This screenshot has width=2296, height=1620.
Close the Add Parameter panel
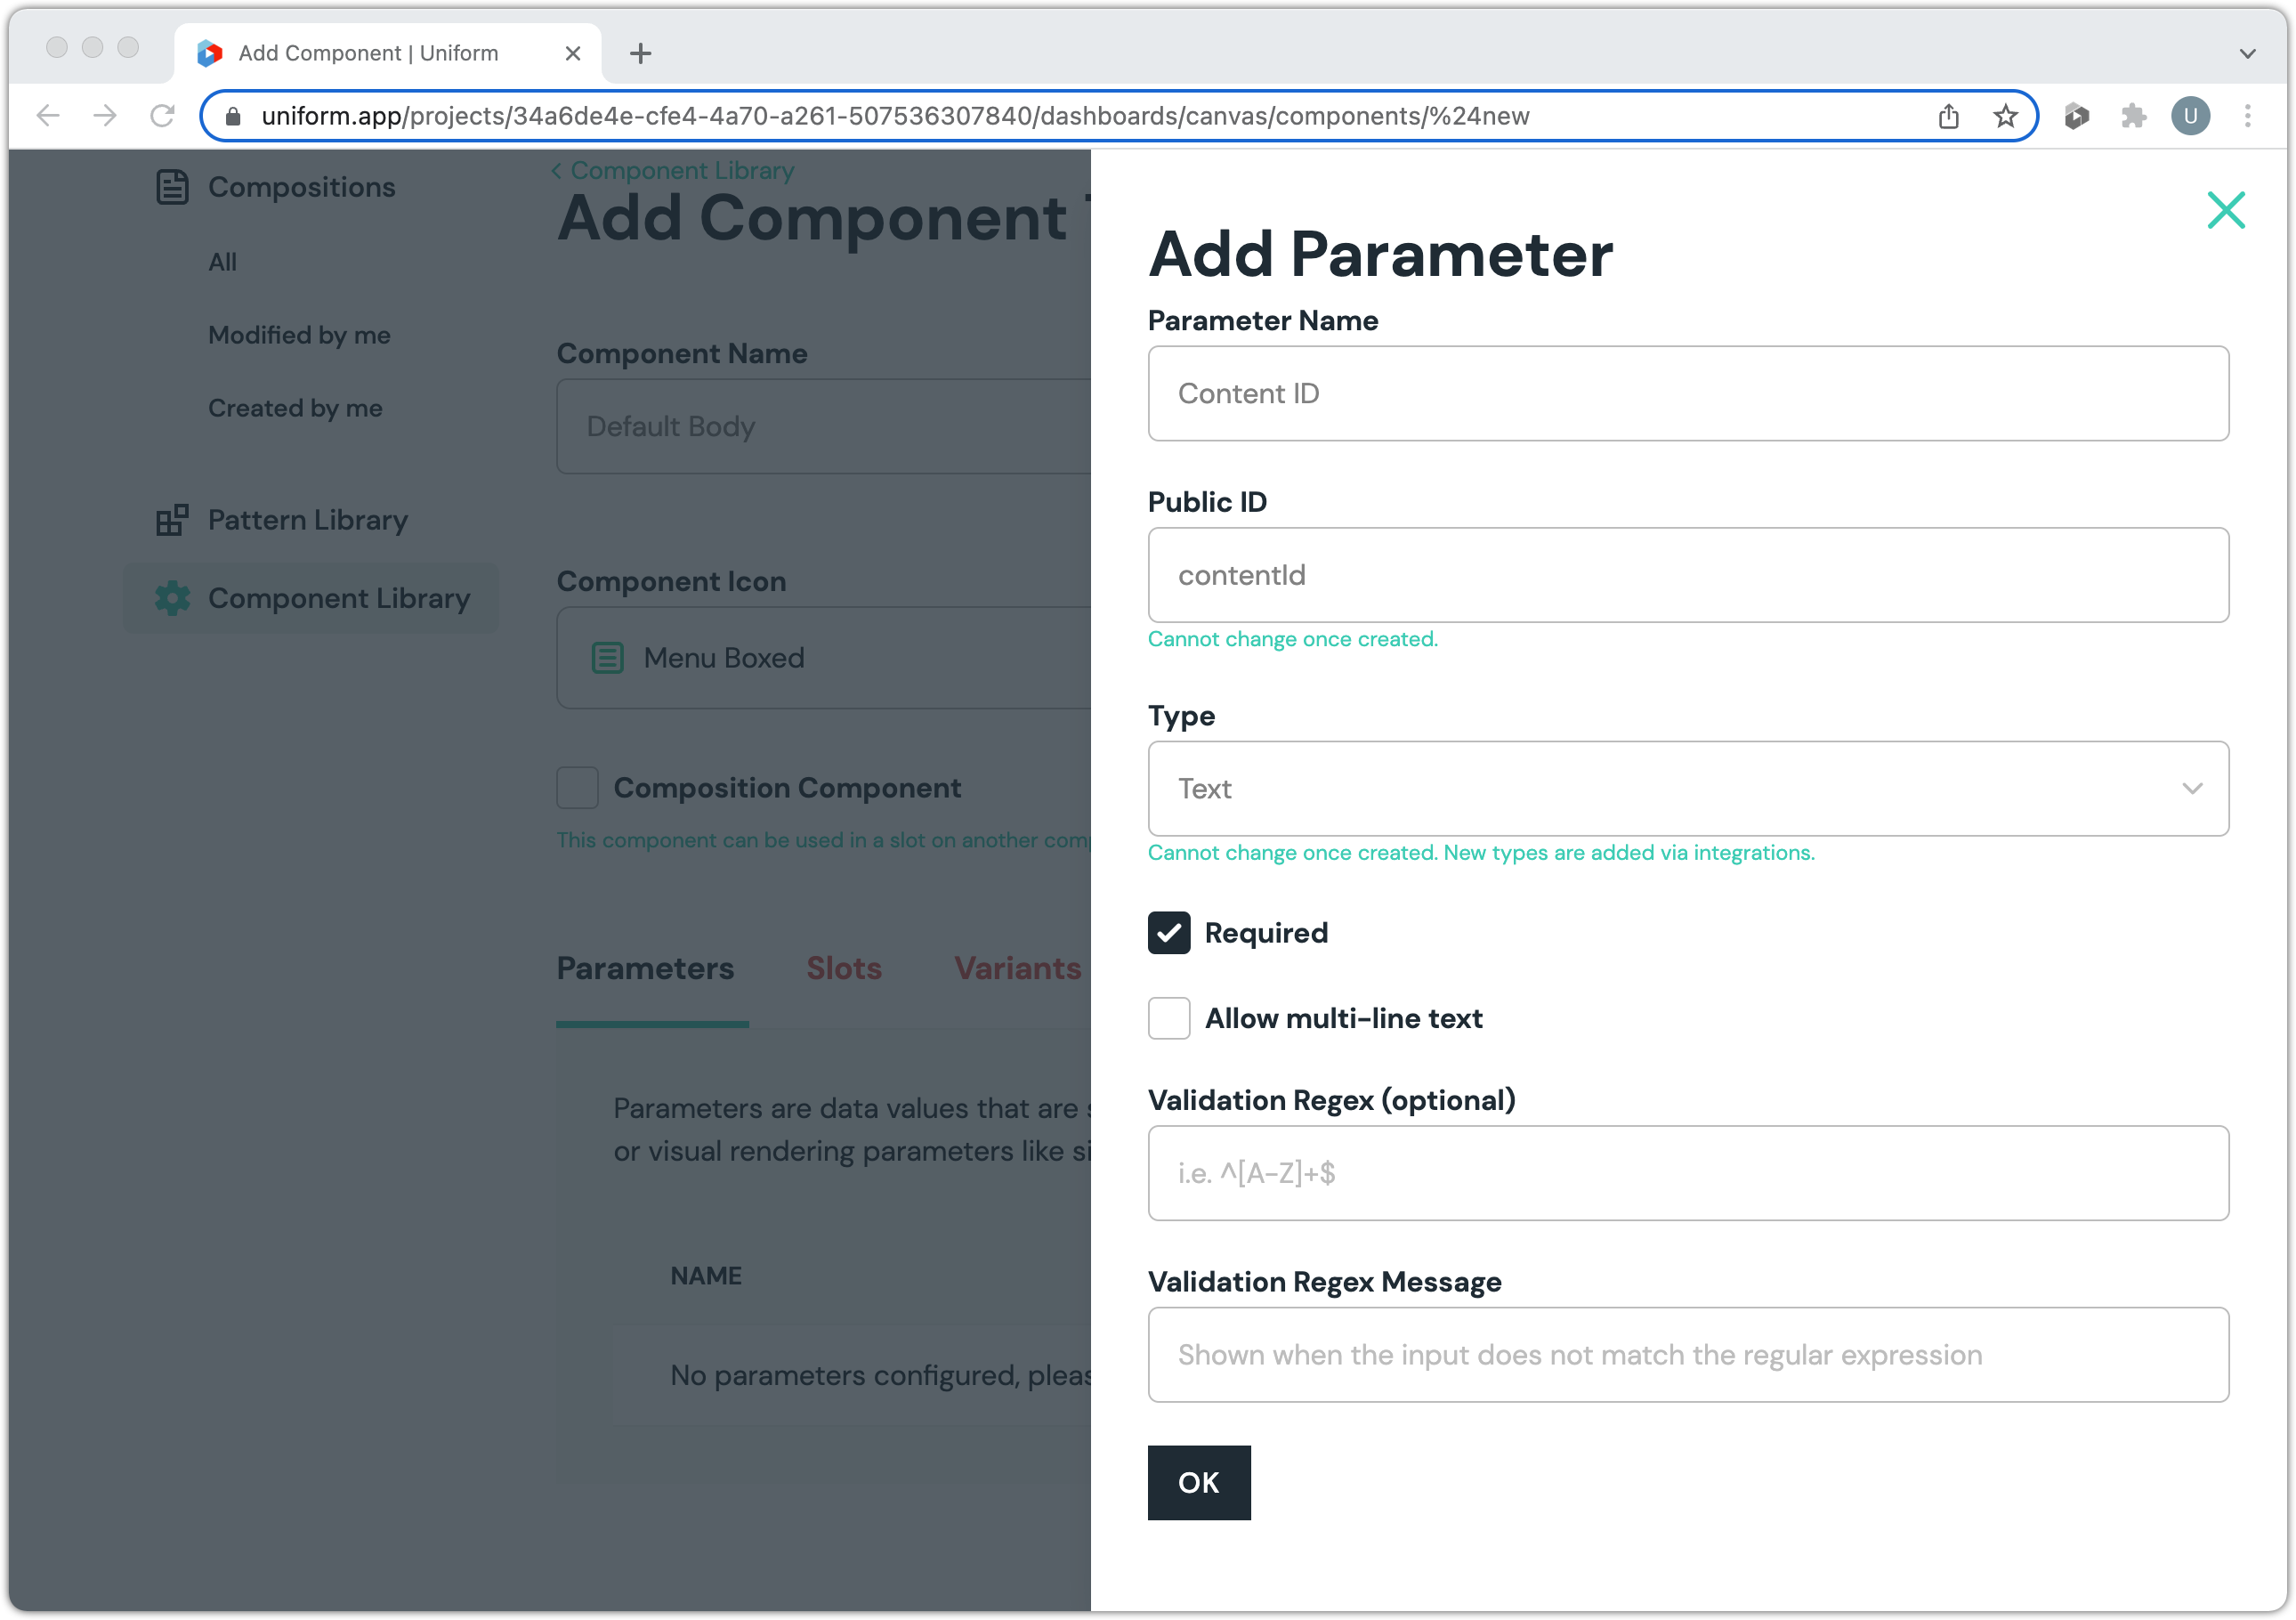point(2225,210)
